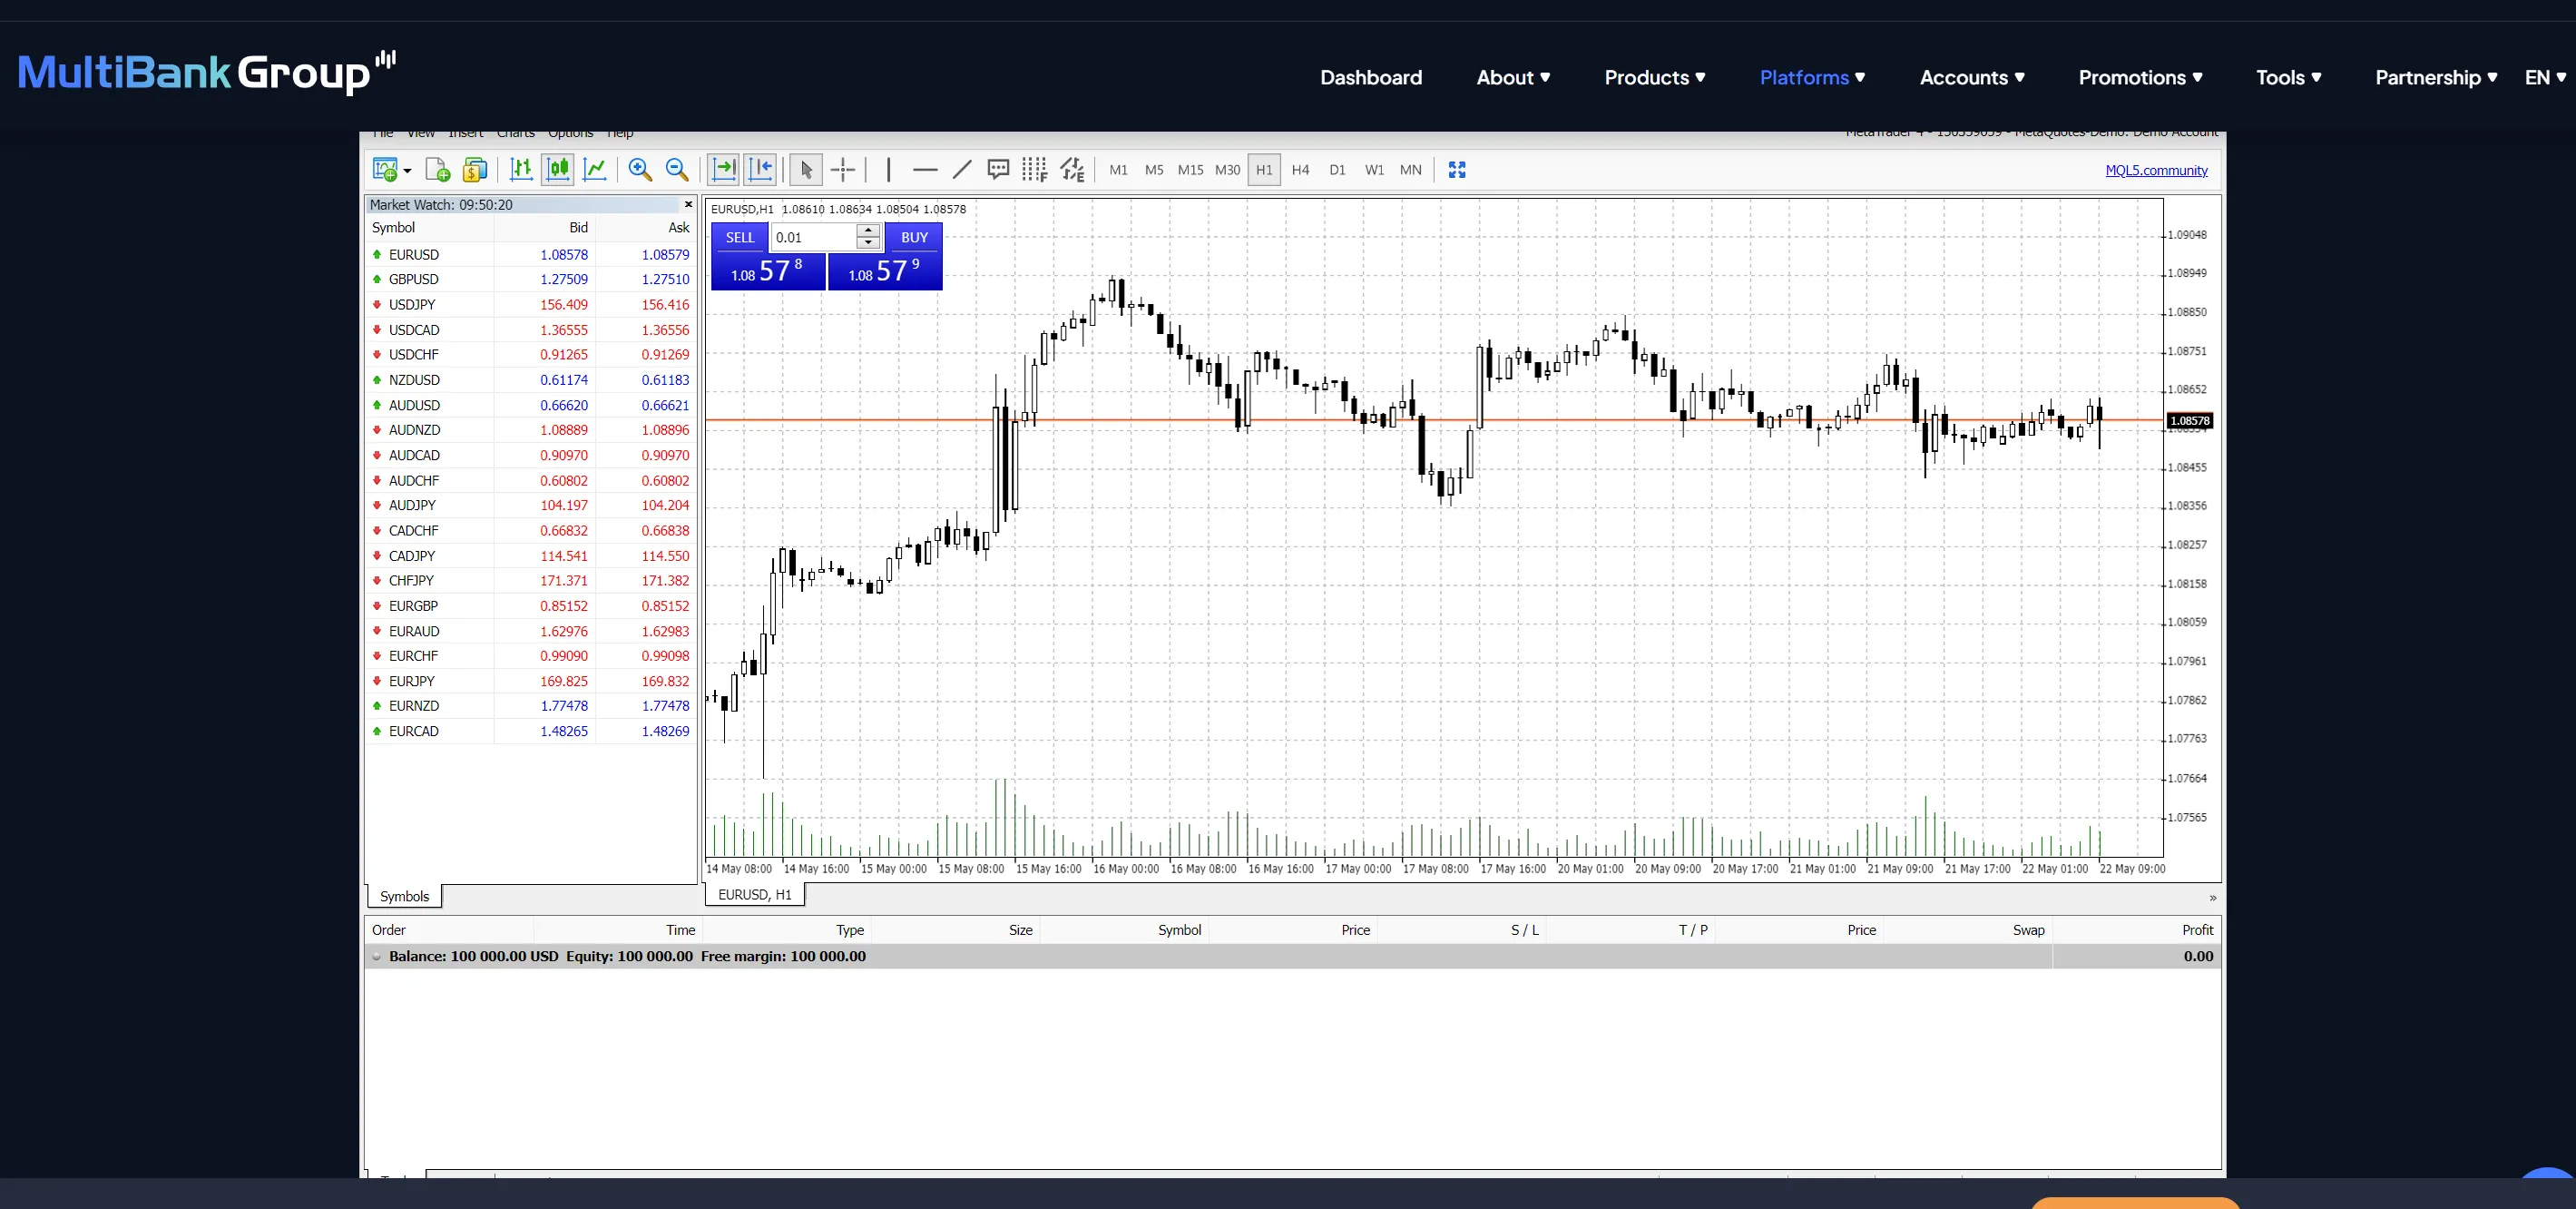2576x1209 pixels.
Task: Click the chart tabs scroll arrows
Action: (x=2212, y=898)
